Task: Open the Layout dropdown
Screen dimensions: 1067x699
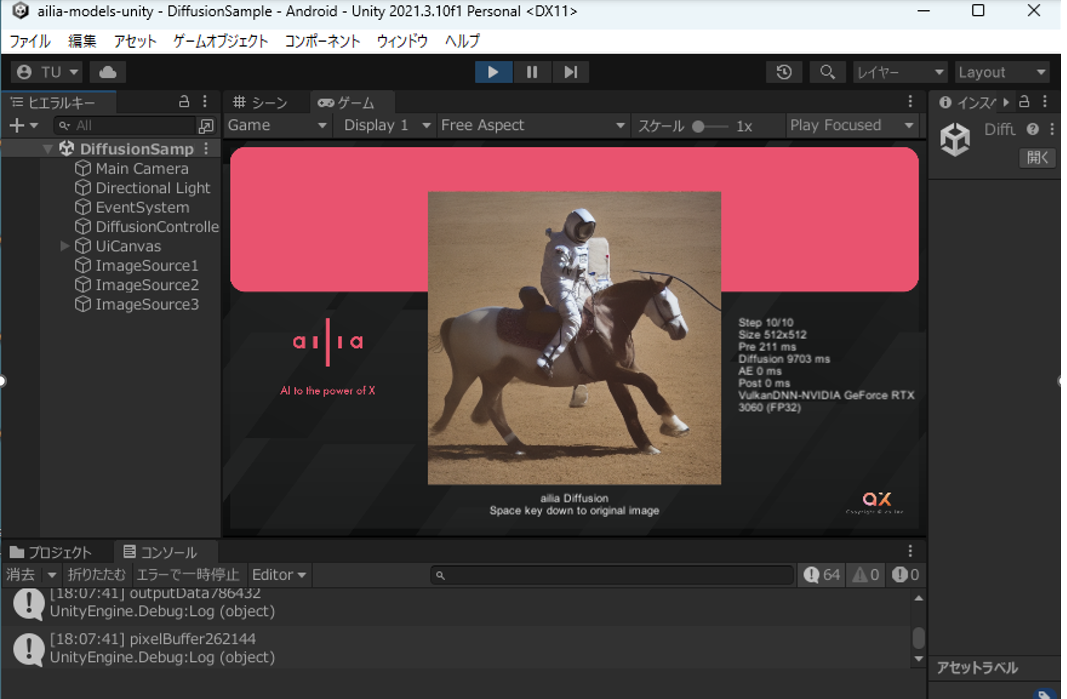Action: [1001, 72]
